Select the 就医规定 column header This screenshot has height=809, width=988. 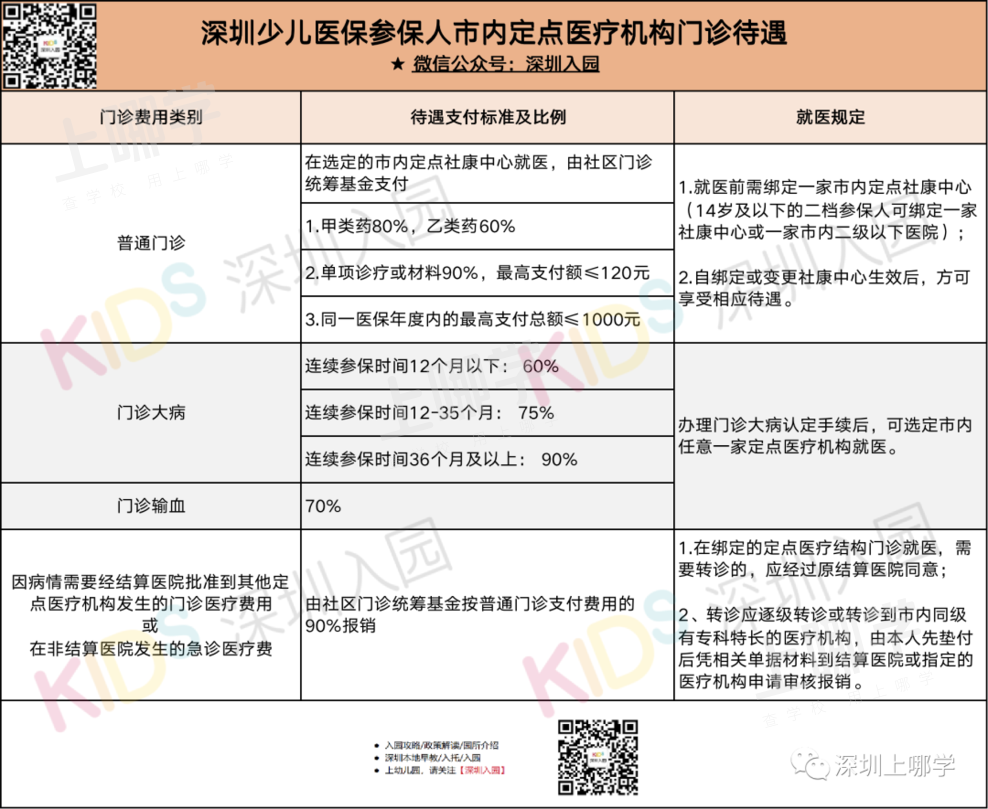click(830, 117)
